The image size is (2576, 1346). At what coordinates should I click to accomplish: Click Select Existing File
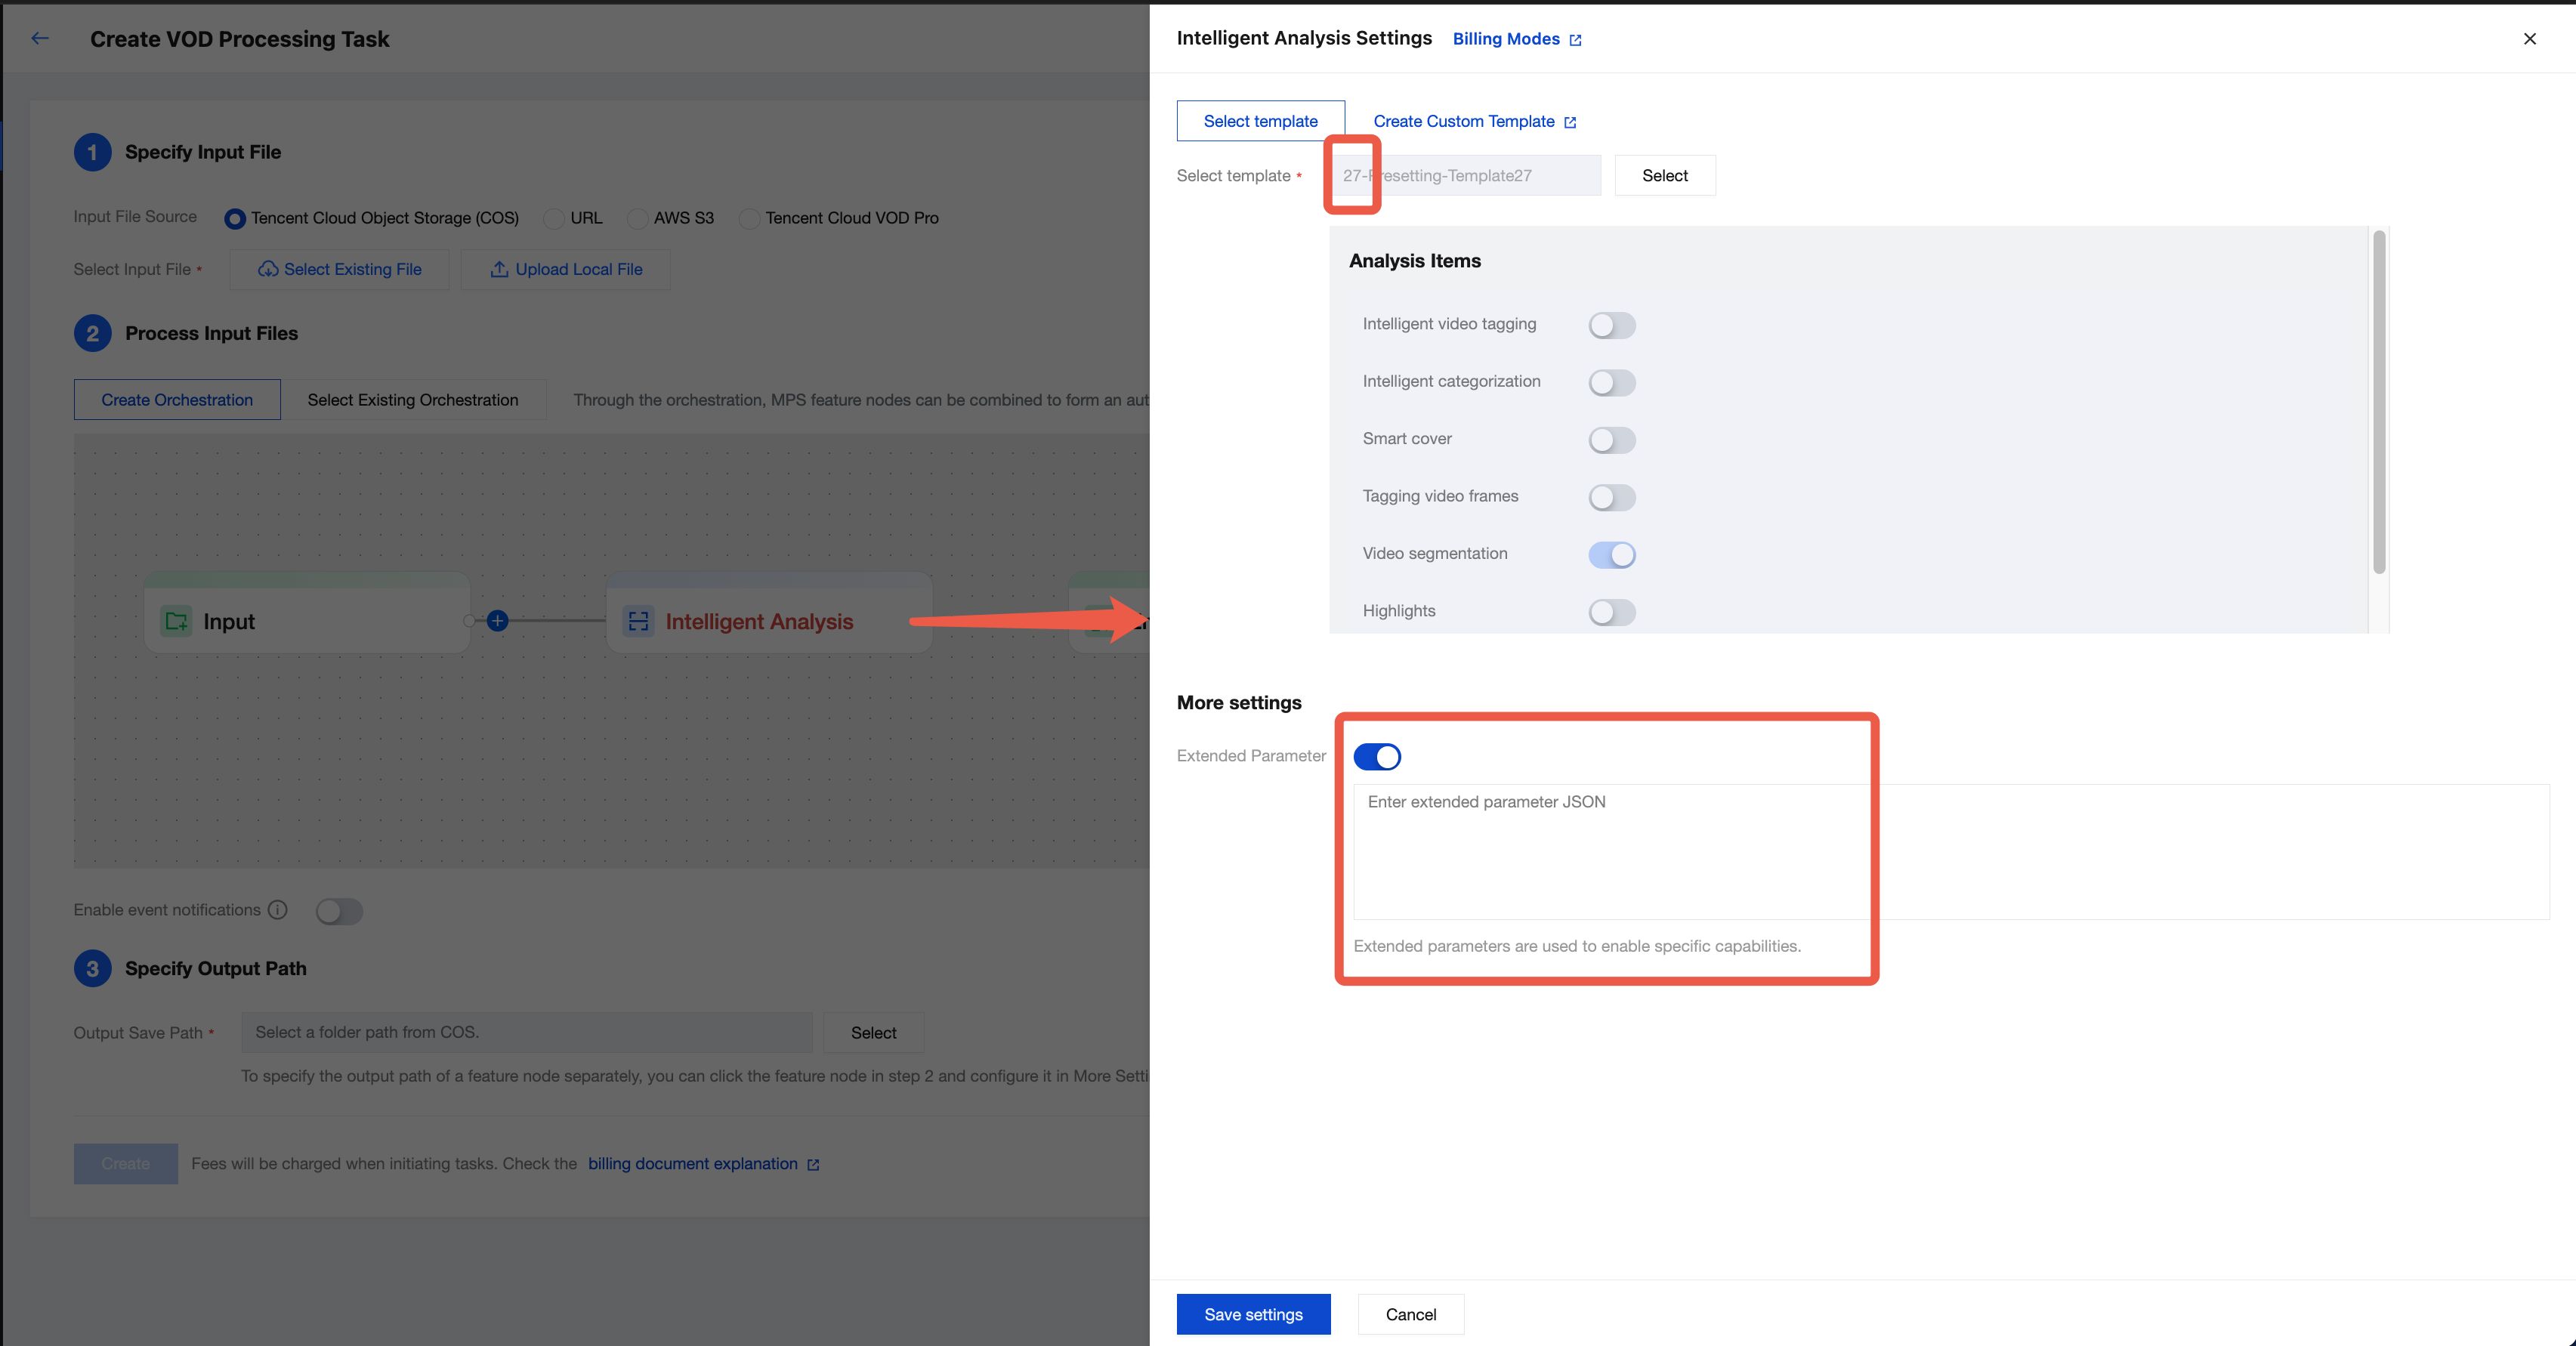pyautogui.click(x=340, y=269)
